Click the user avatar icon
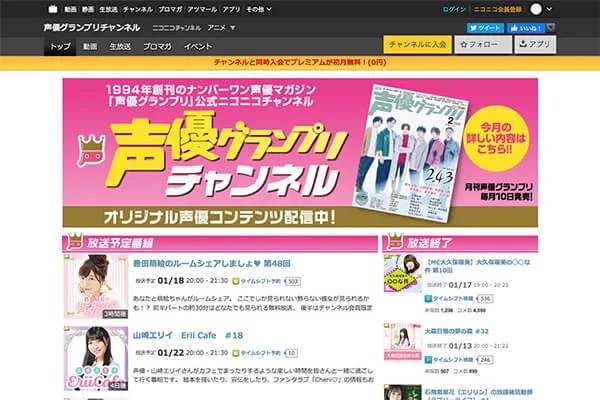Image resolution: width=600 pixels, height=400 pixels. click(536, 9)
